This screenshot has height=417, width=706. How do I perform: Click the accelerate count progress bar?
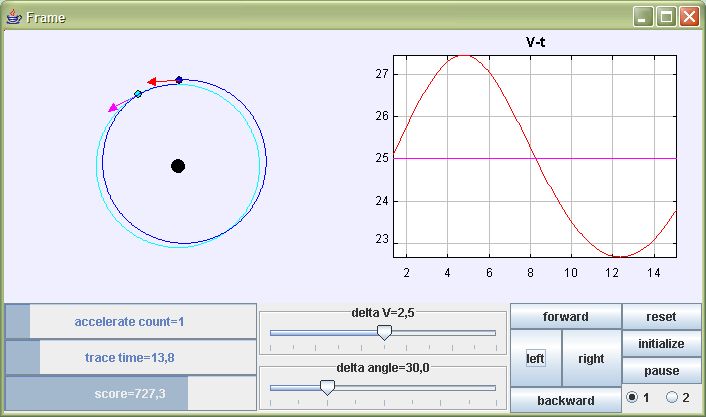(x=131, y=322)
